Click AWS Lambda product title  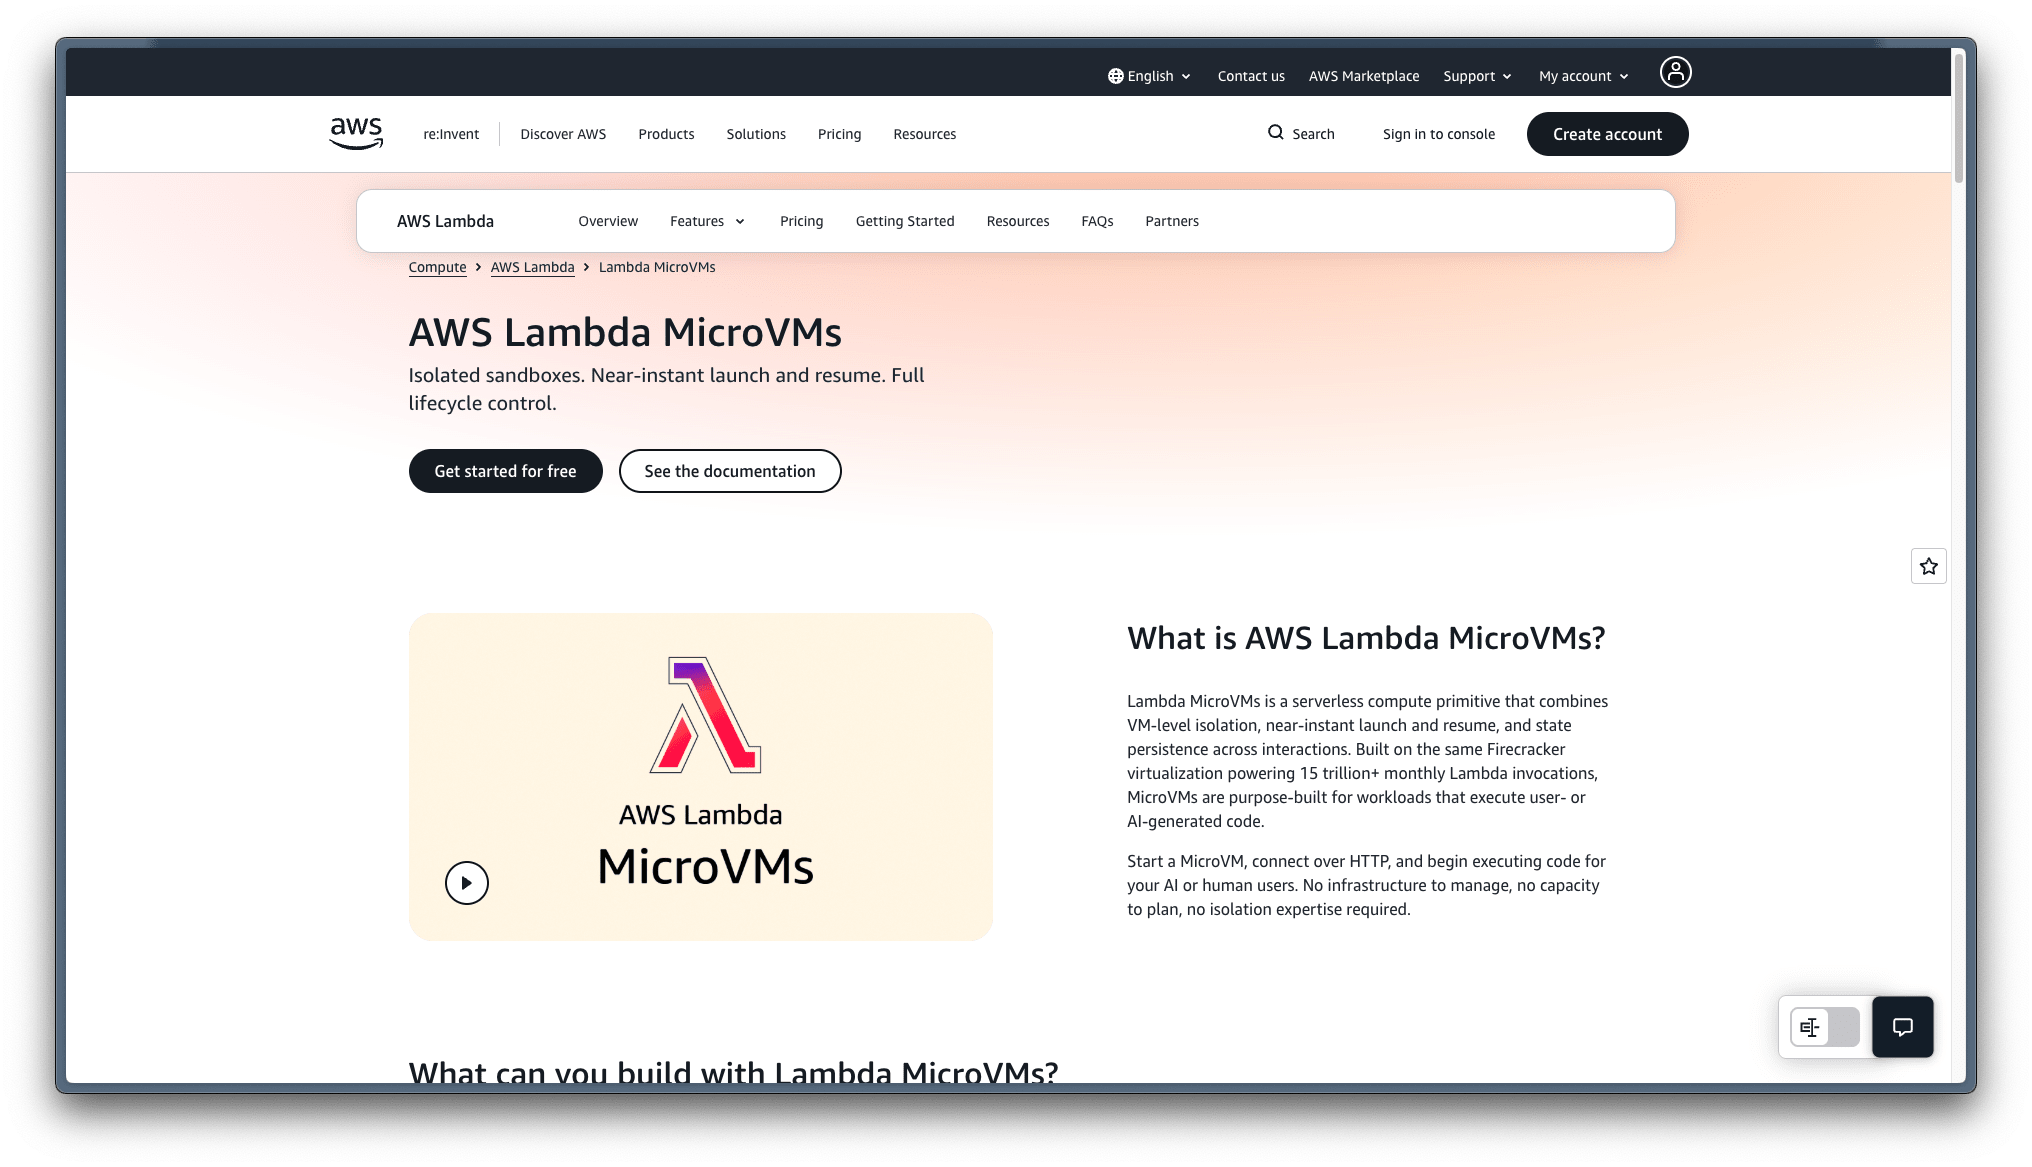point(445,221)
